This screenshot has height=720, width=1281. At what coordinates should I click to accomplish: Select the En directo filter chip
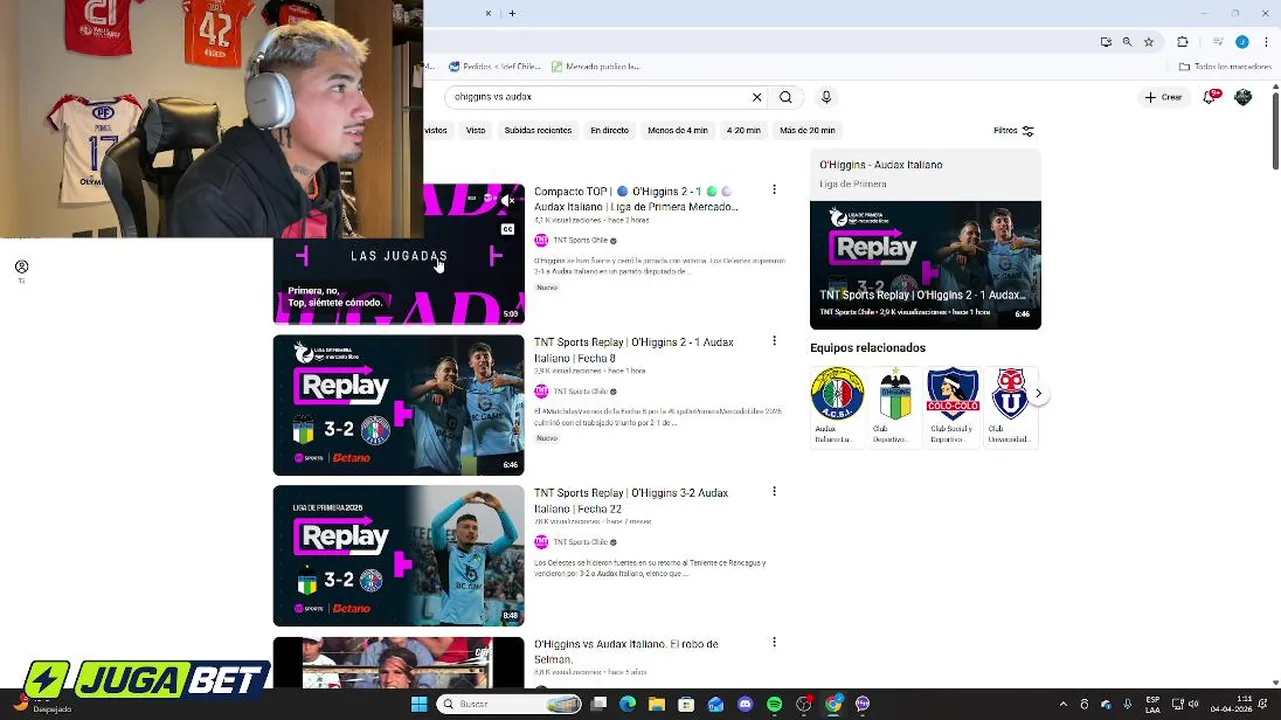pos(609,130)
